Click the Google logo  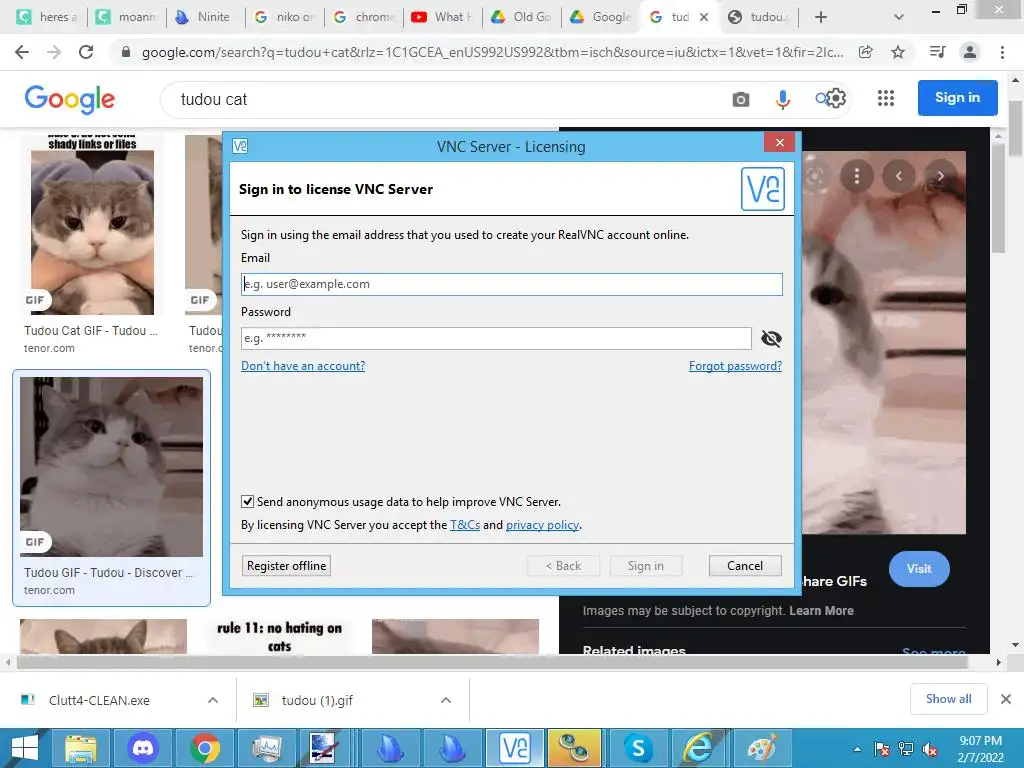click(x=70, y=99)
